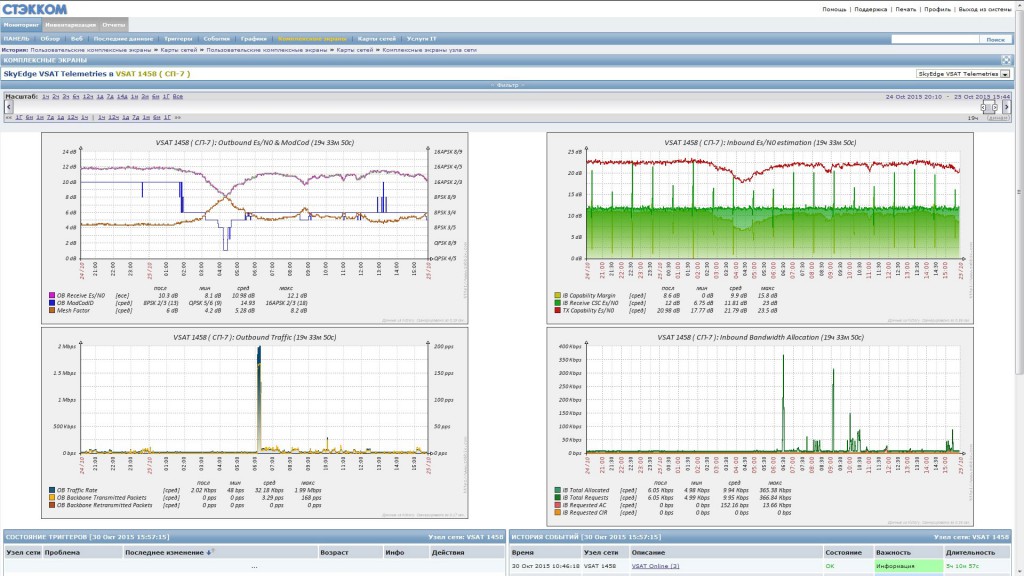The width and height of the screenshot is (1024, 576).
Task: Click Выход из системы to log out
Action: click(x=985, y=9)
